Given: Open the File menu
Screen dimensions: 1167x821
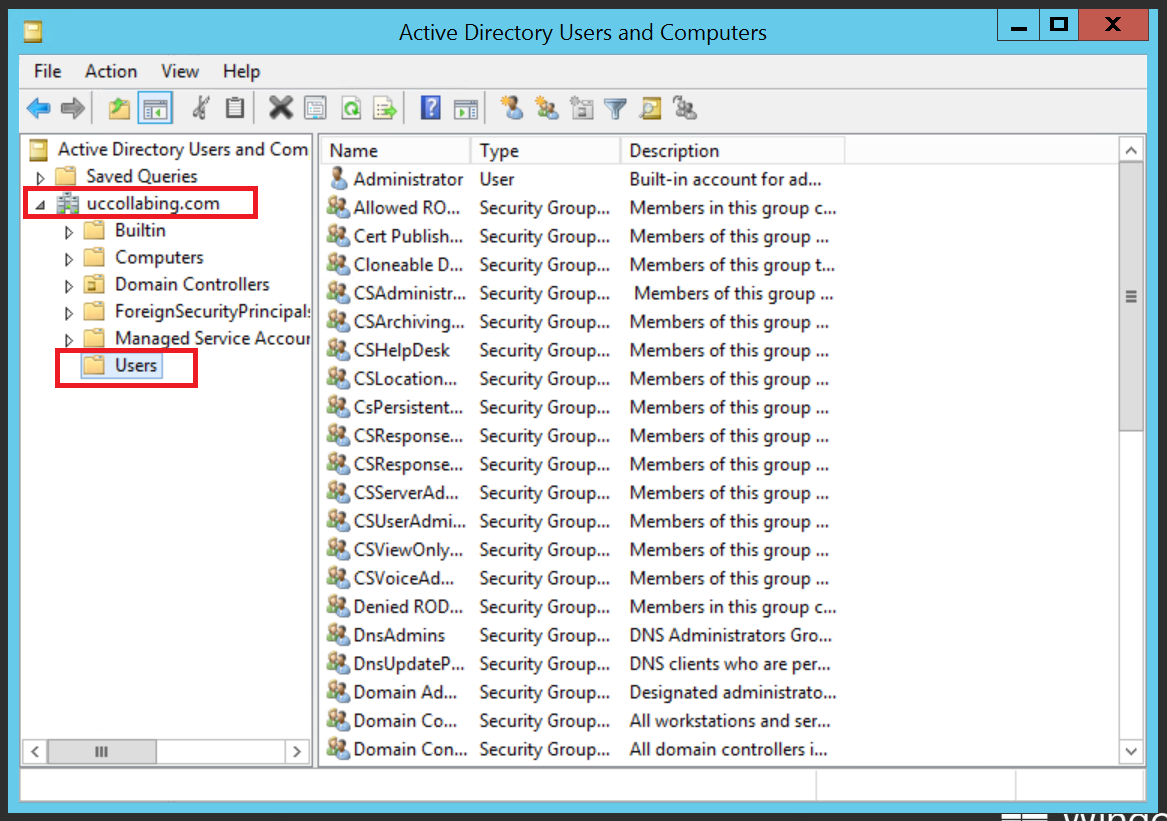Looking at the screenshot, I should pos(48,71).
